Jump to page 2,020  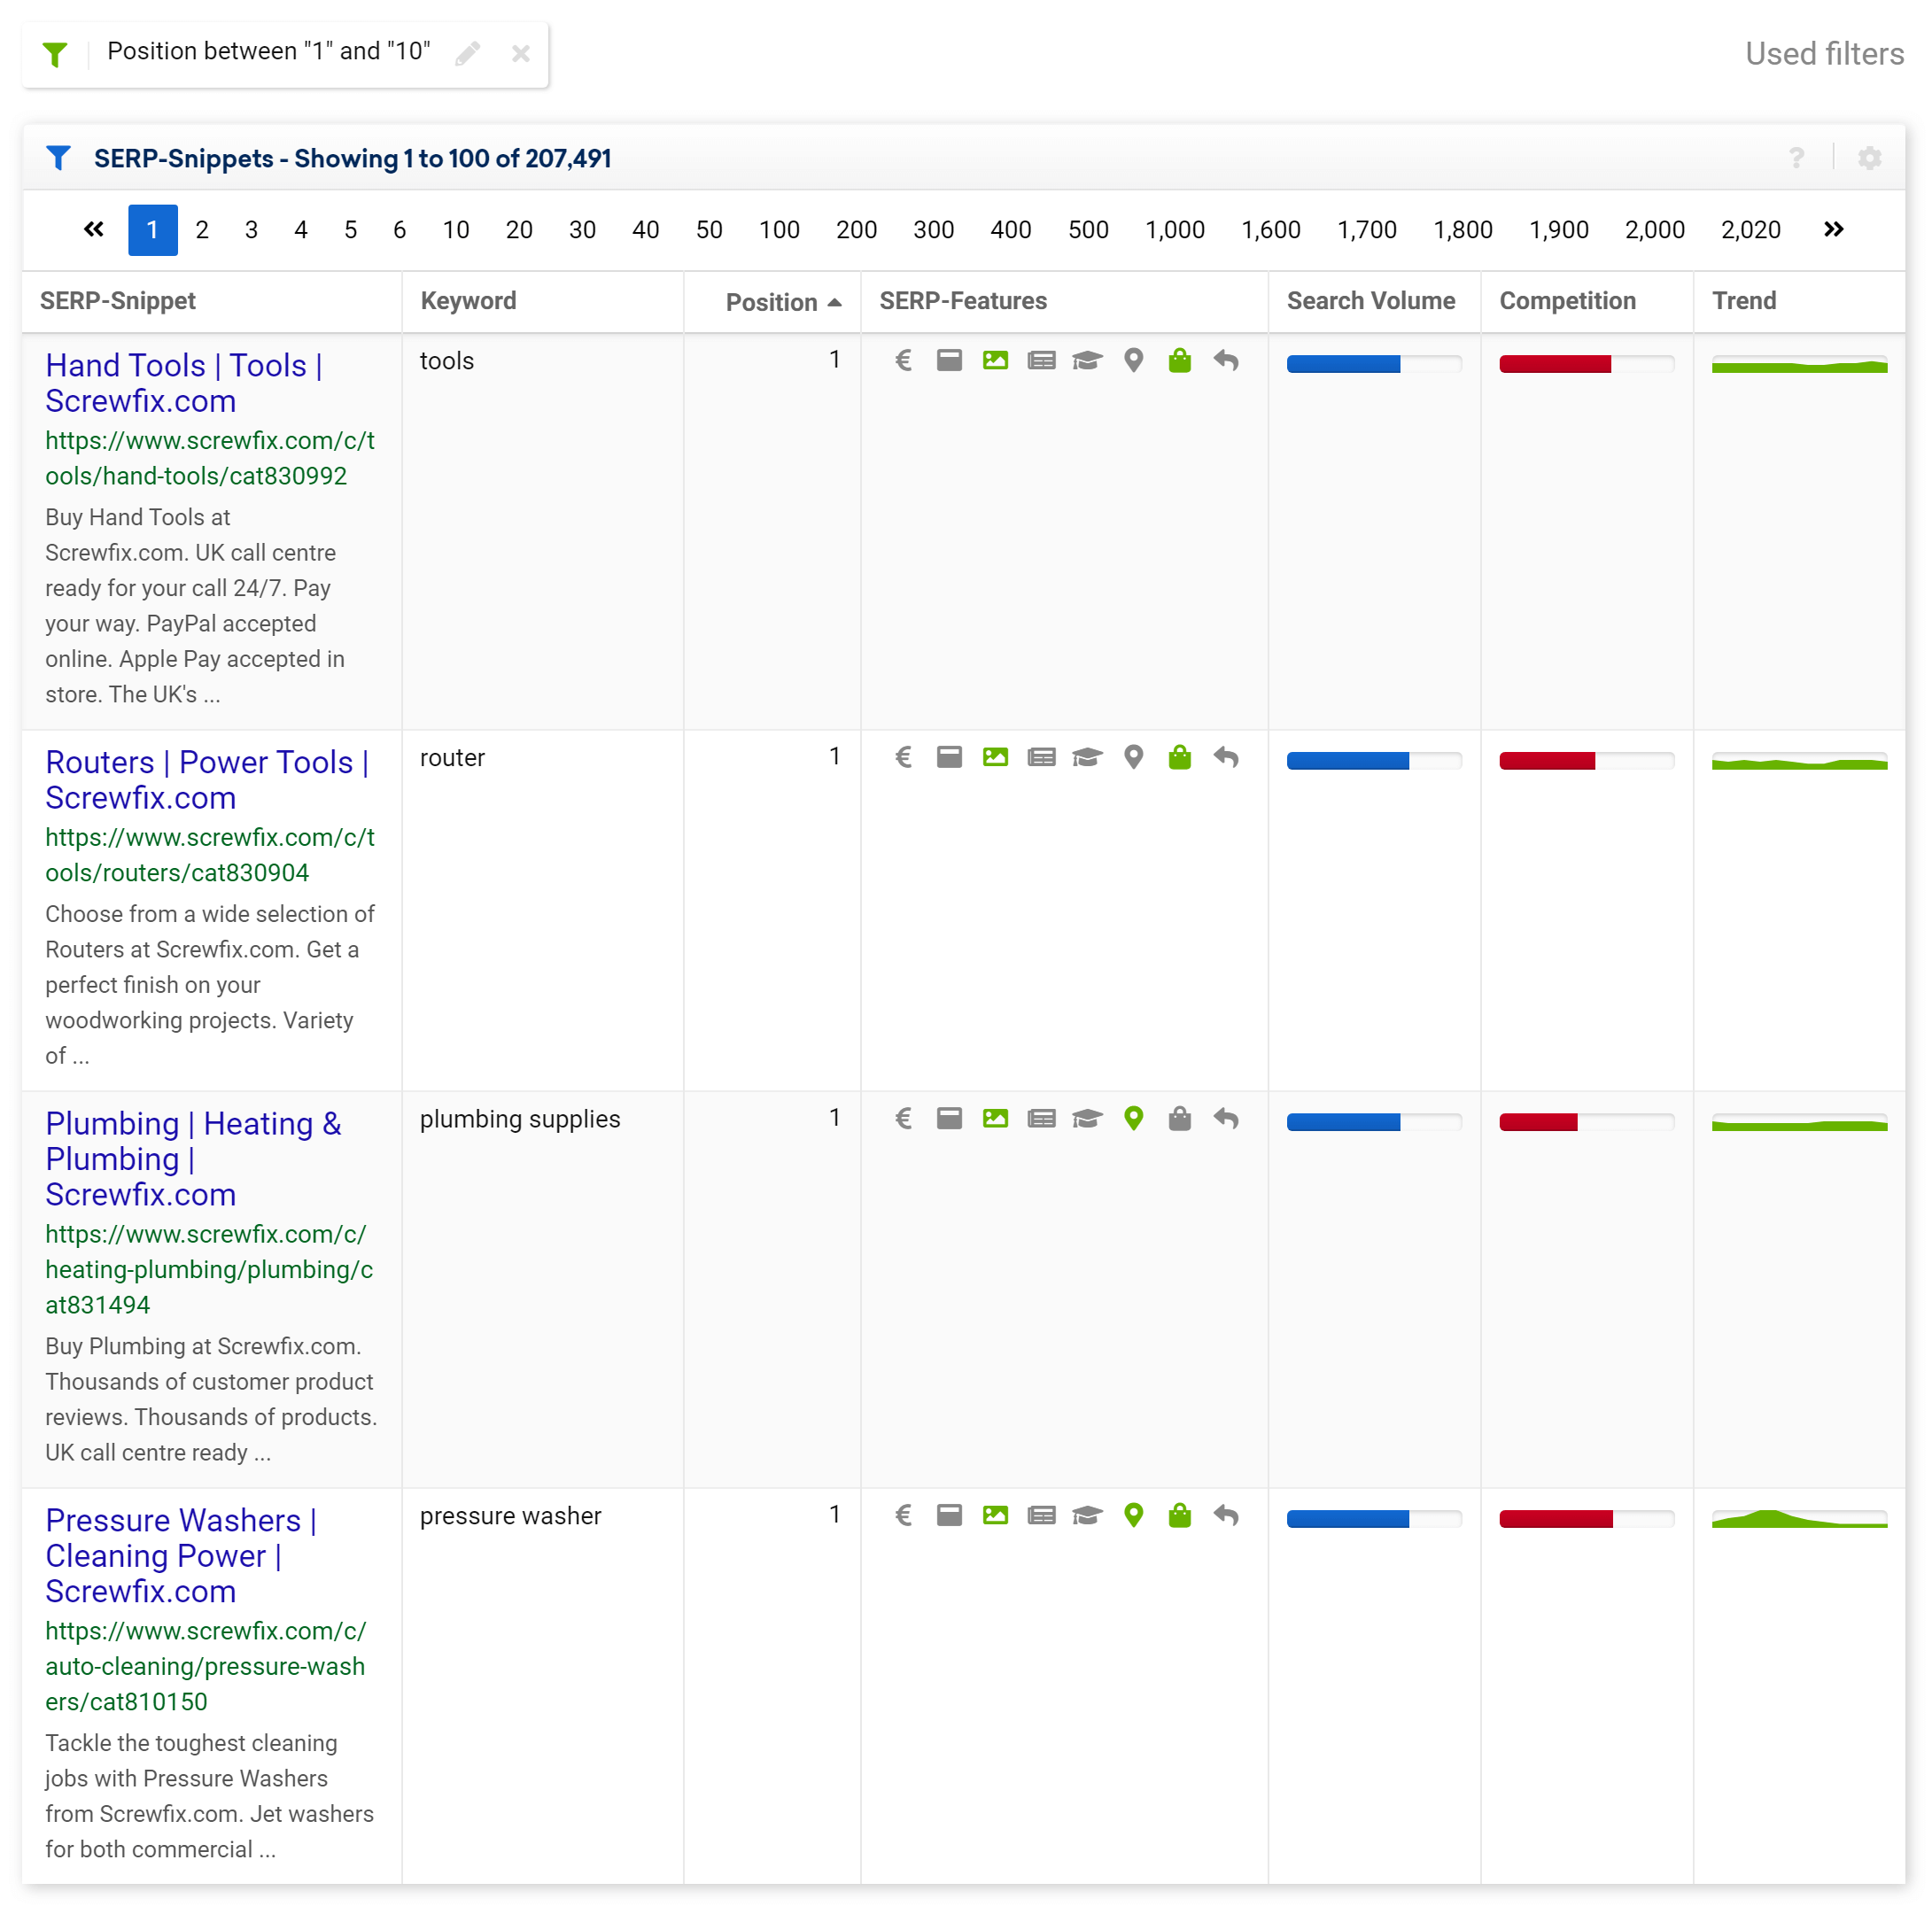[x=1750, y=230]
